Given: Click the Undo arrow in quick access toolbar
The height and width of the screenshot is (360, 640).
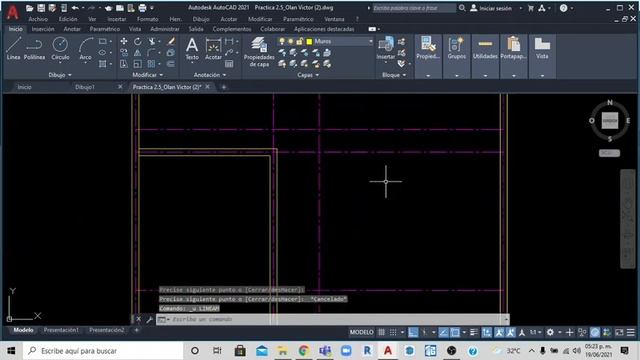Looking at the screenshot, I should [x=75, y=8].
